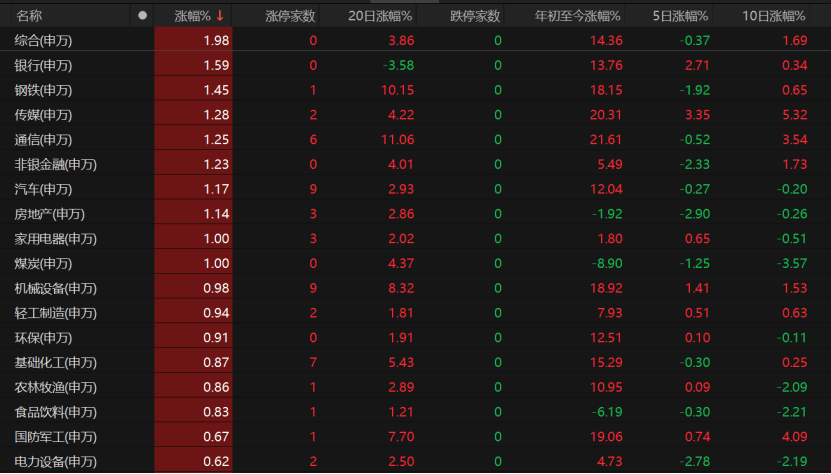Click the 跌停家数 value 0 for 综合
Viewport: 831px width, 474px height.
pyautogui.click(x=498, y=41)
